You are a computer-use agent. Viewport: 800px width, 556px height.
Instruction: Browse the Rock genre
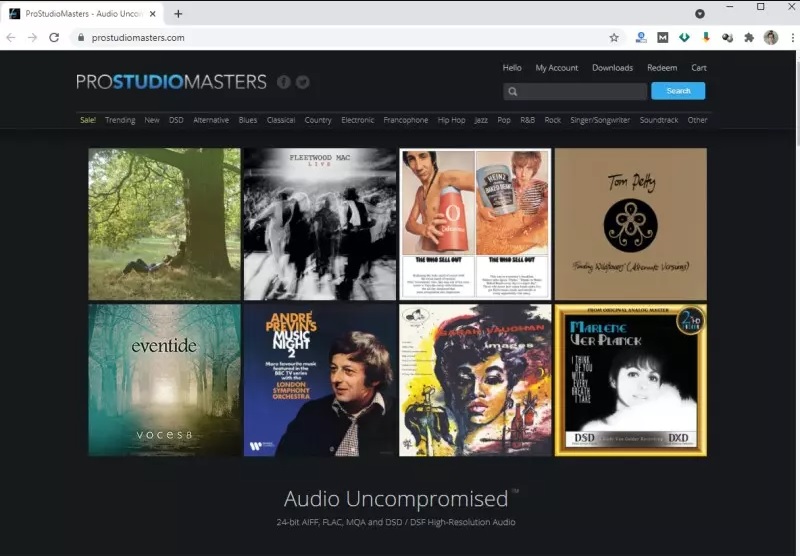pos(552,120)
